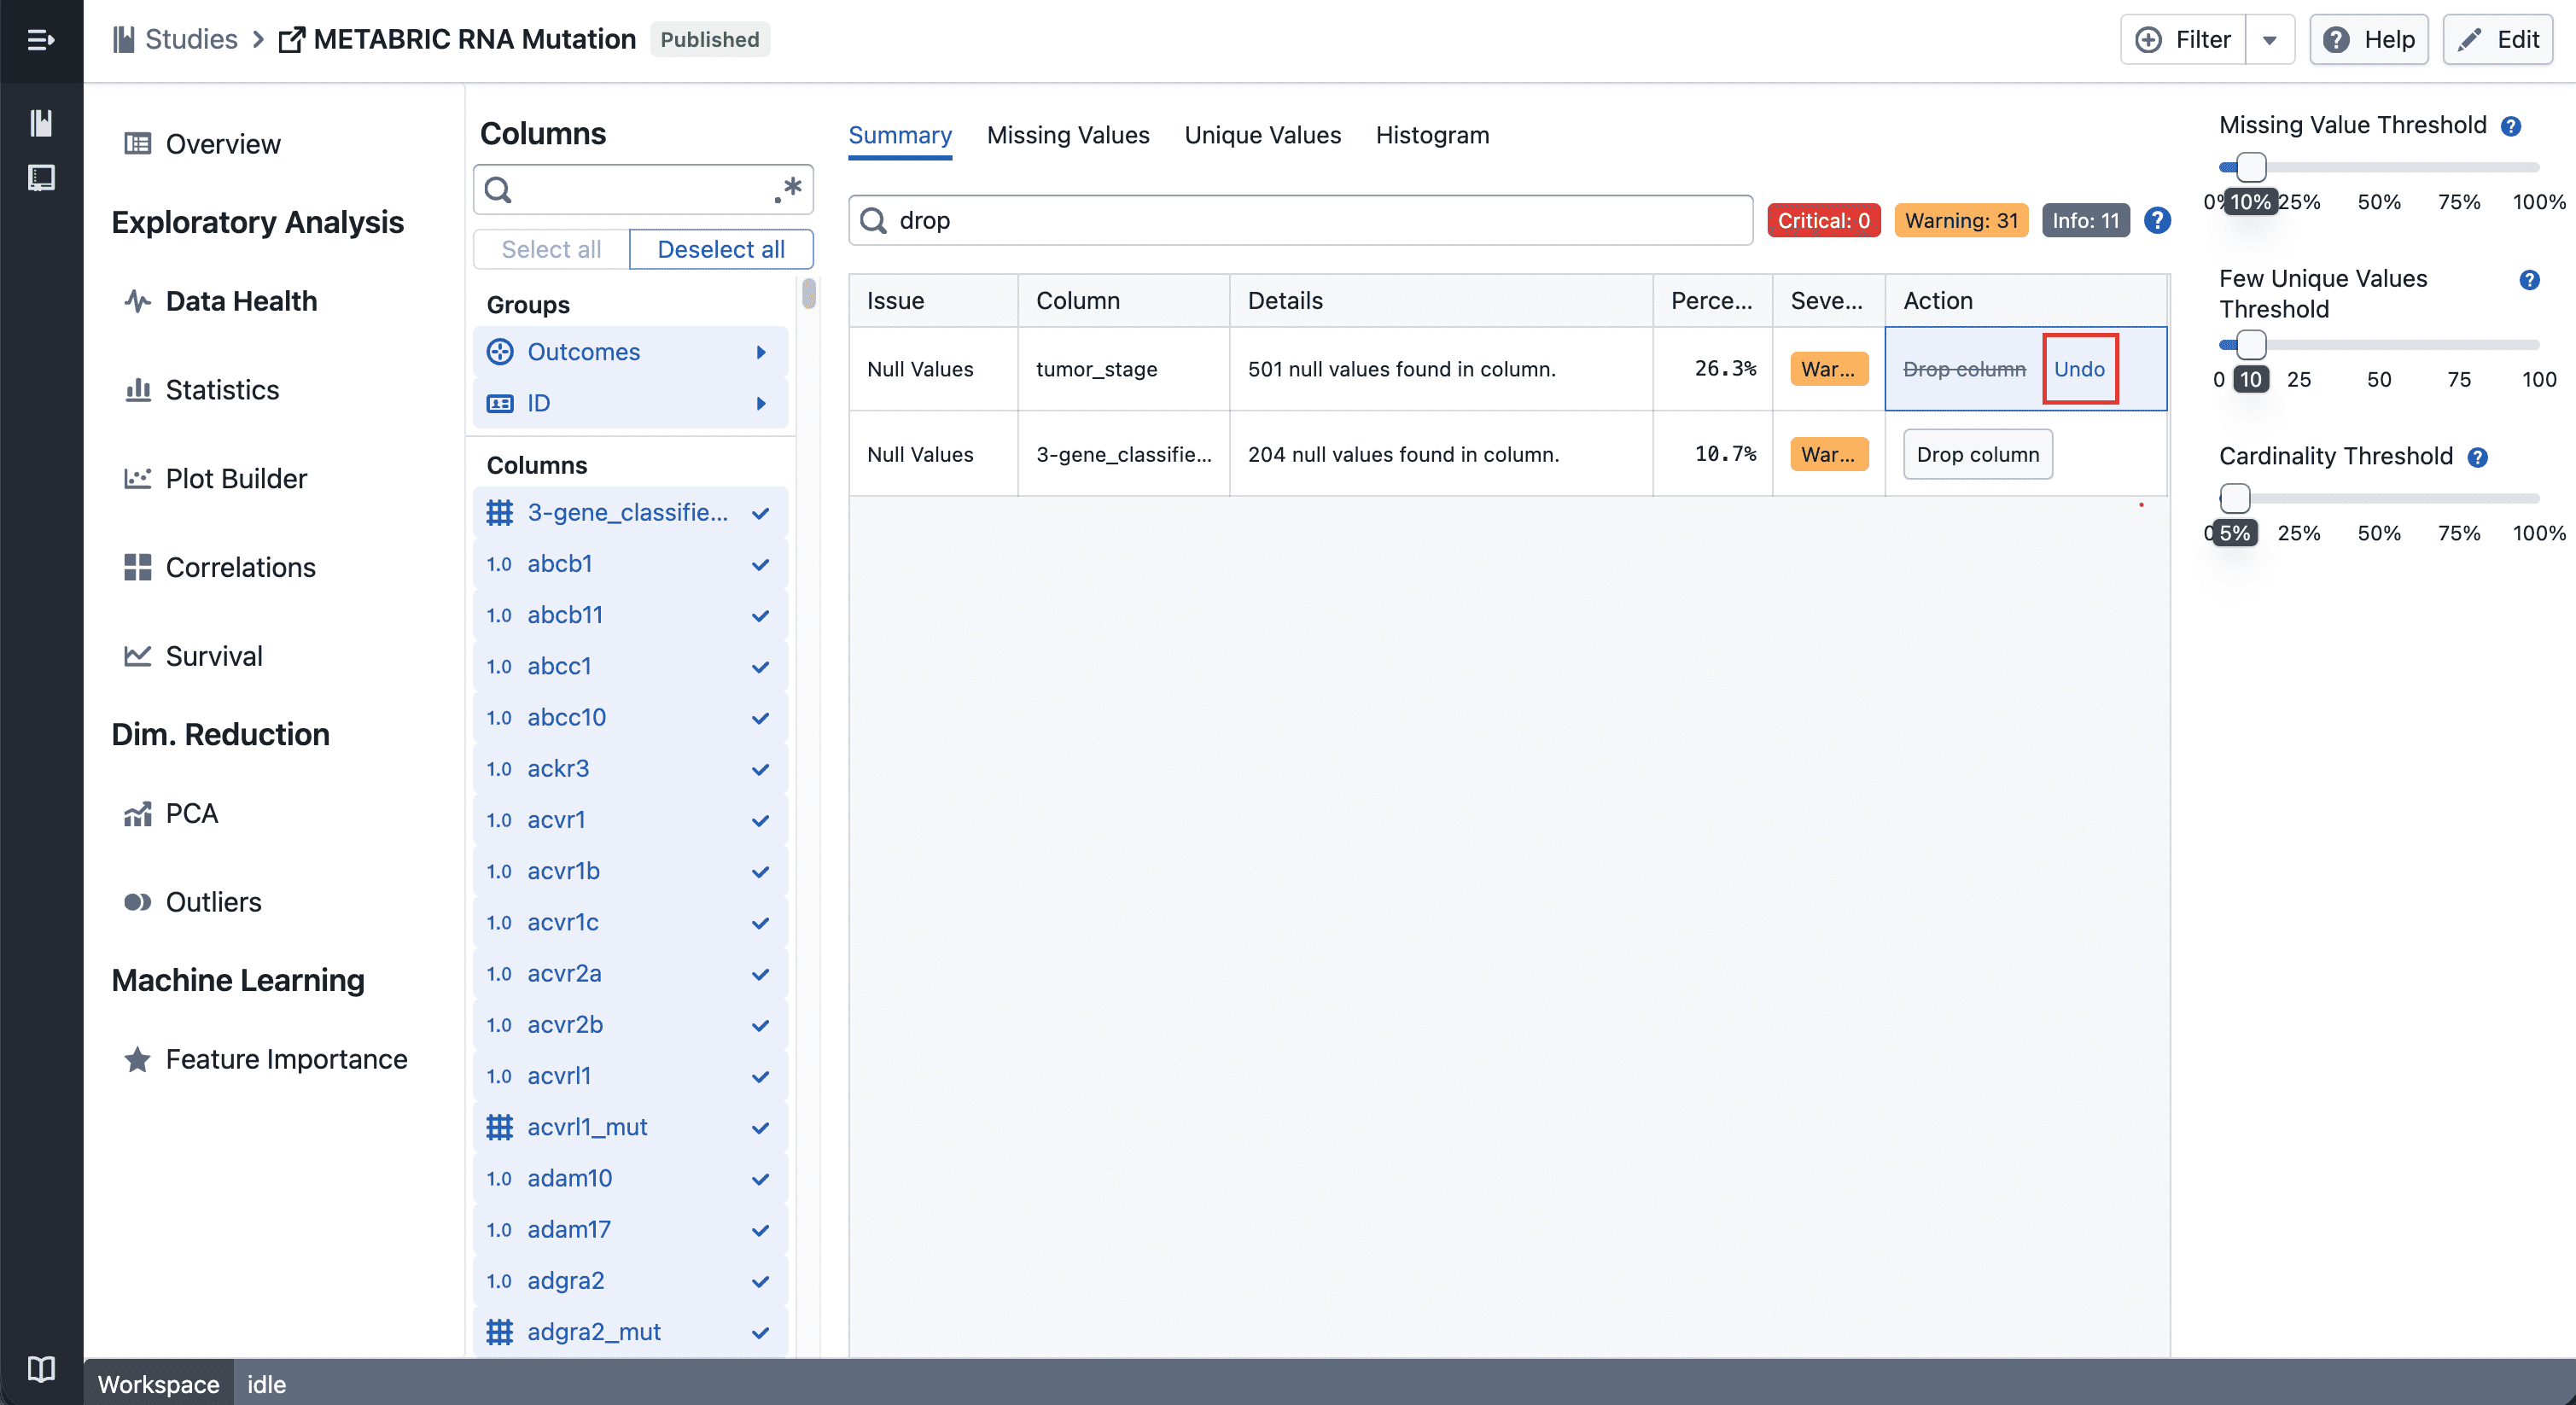Screen dimensions: 2576x1405
Task: Deselect the acvr1b column checkmark
Action: point(760,871)
